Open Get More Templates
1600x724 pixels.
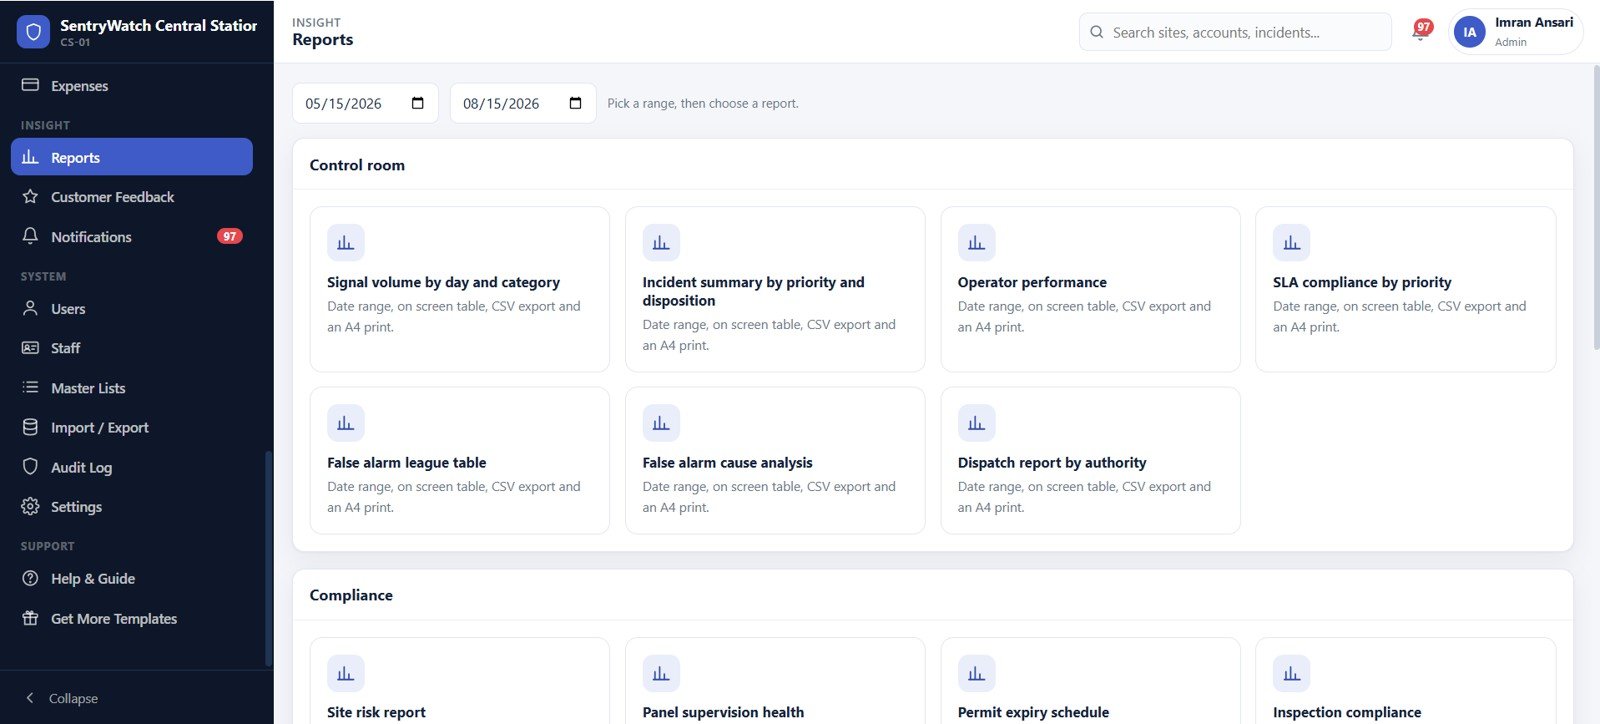point(132,618)
